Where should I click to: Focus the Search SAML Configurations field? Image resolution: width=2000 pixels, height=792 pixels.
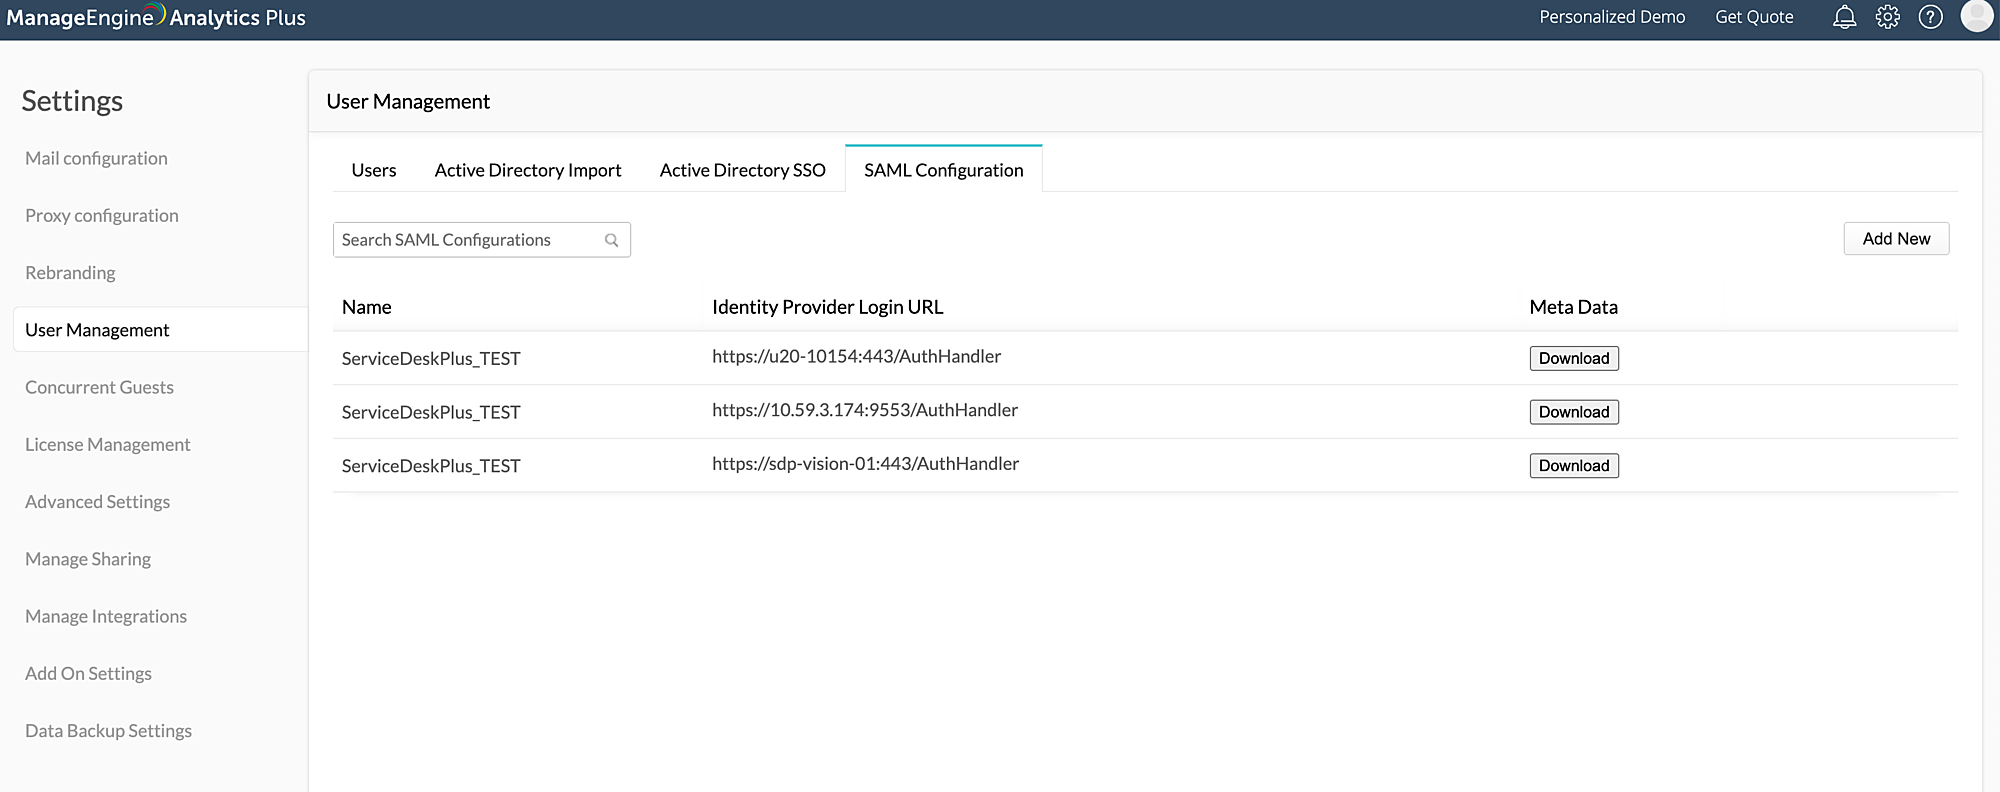click(x=468, y=240)
